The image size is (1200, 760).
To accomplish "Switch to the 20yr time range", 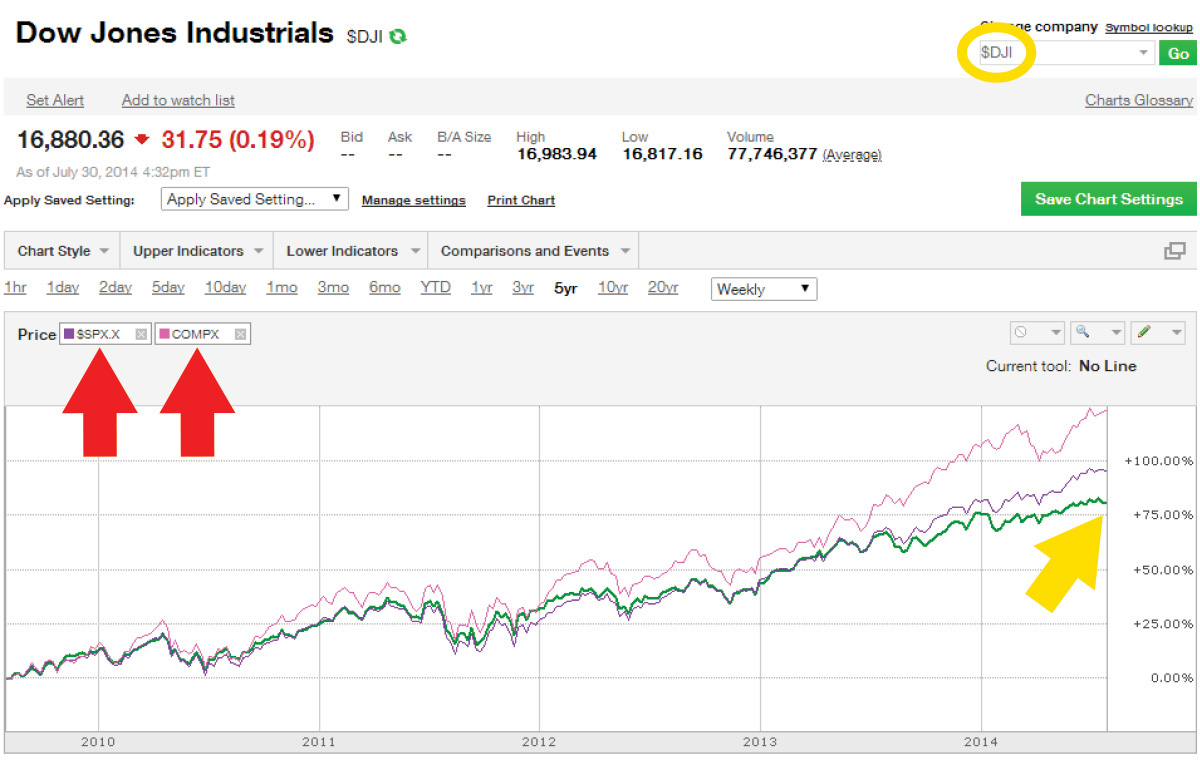I will (663, 288).
